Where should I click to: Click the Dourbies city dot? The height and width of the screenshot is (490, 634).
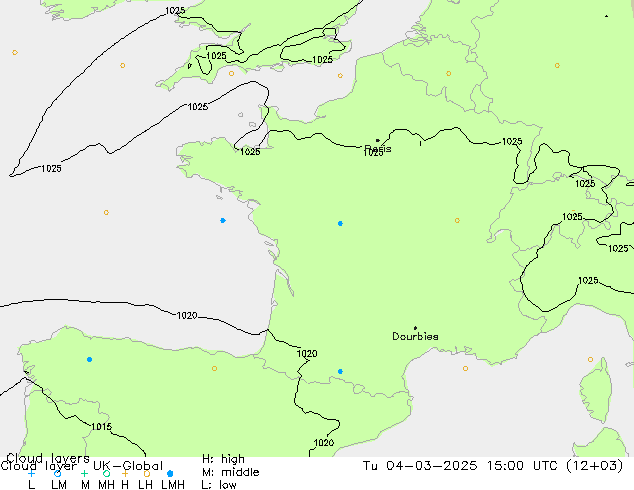click(415, 328)
